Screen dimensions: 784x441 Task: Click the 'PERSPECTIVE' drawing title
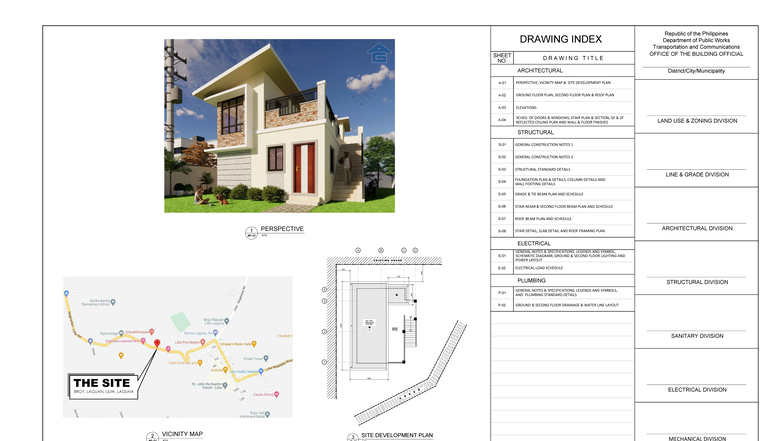[282, 229]
